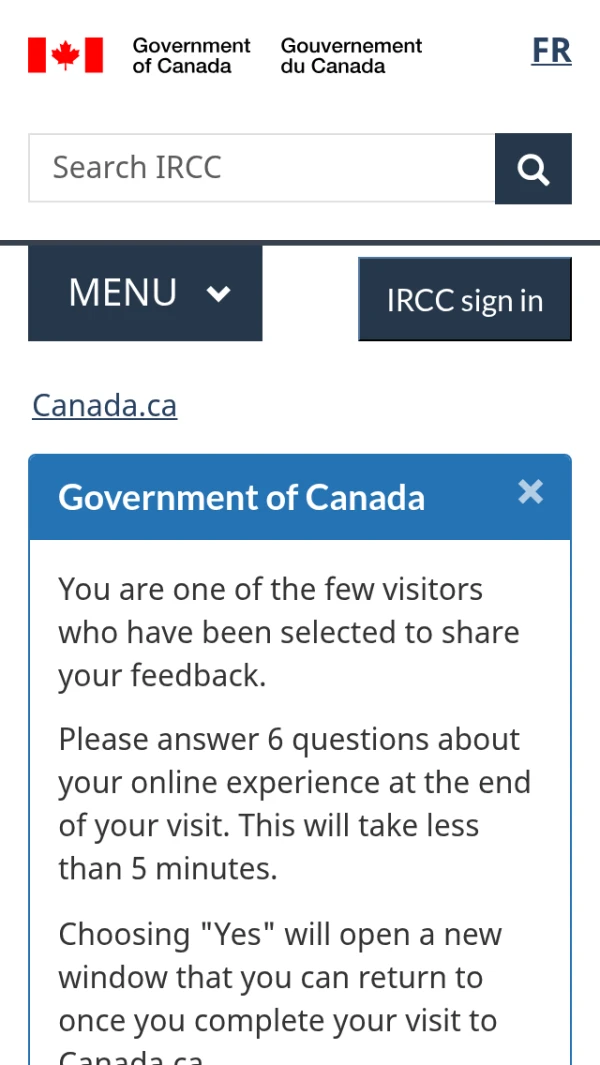Click the English 'Government of Canada' wordmark
Image resolution: width=600 pixels, height=1065 pixels.
tap(191, 56)
